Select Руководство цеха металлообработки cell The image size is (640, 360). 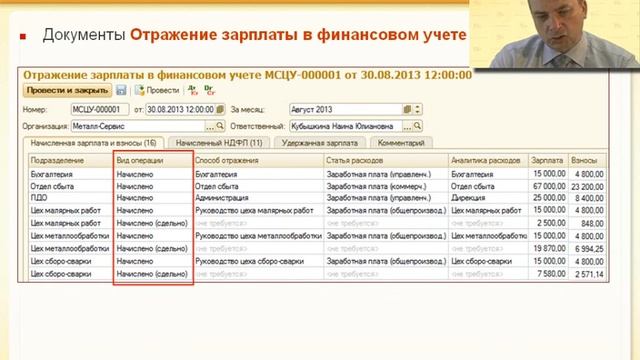click(258, 236)
